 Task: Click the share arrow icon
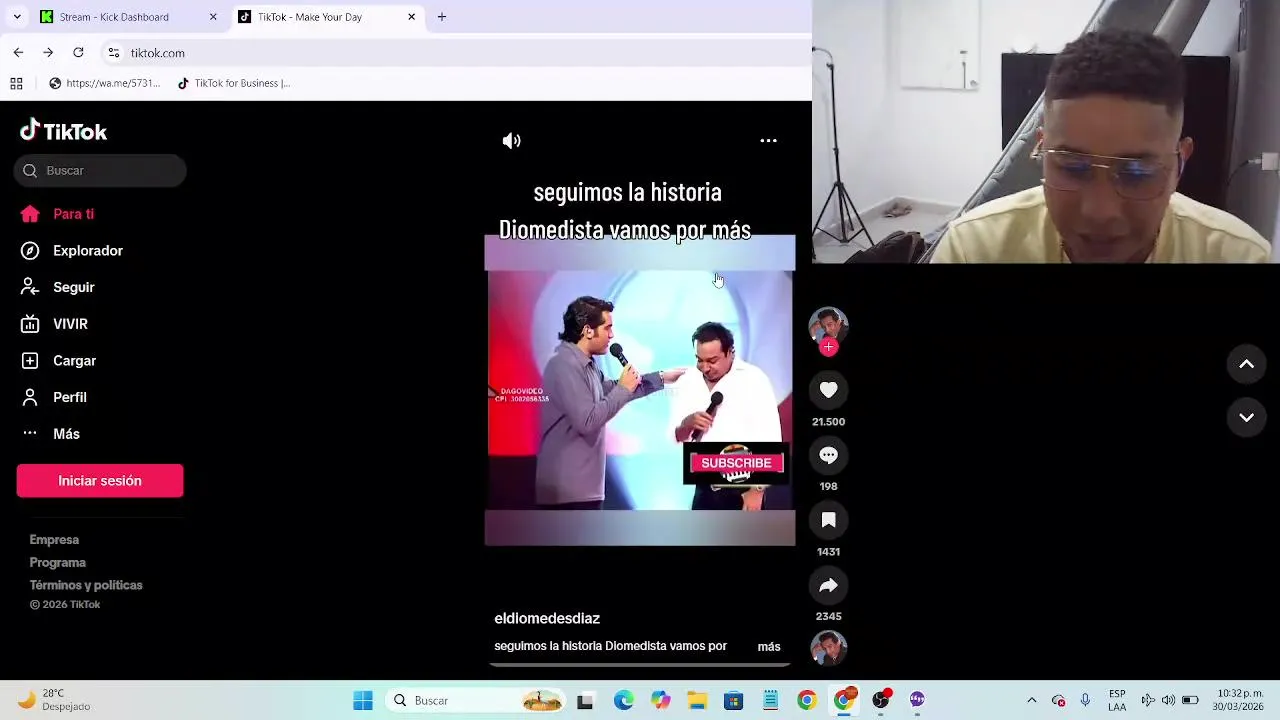click(x=828, y=585)
